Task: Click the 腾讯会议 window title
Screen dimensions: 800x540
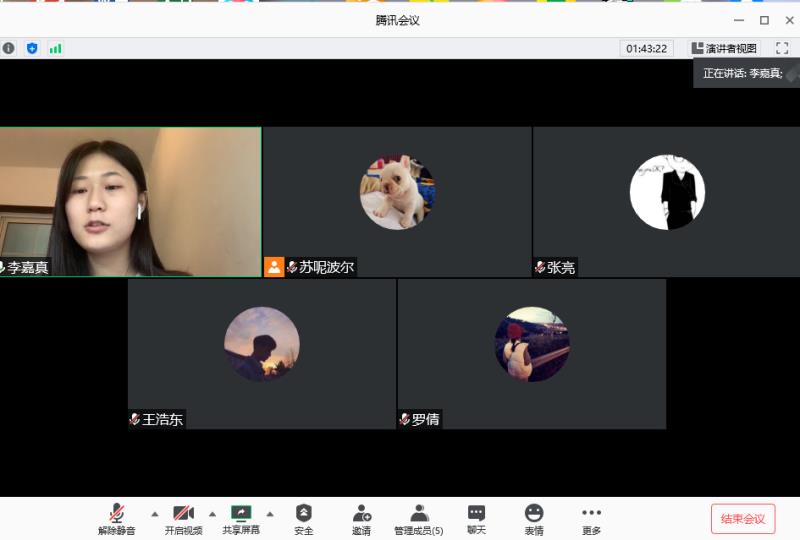Action: (397, 20)
